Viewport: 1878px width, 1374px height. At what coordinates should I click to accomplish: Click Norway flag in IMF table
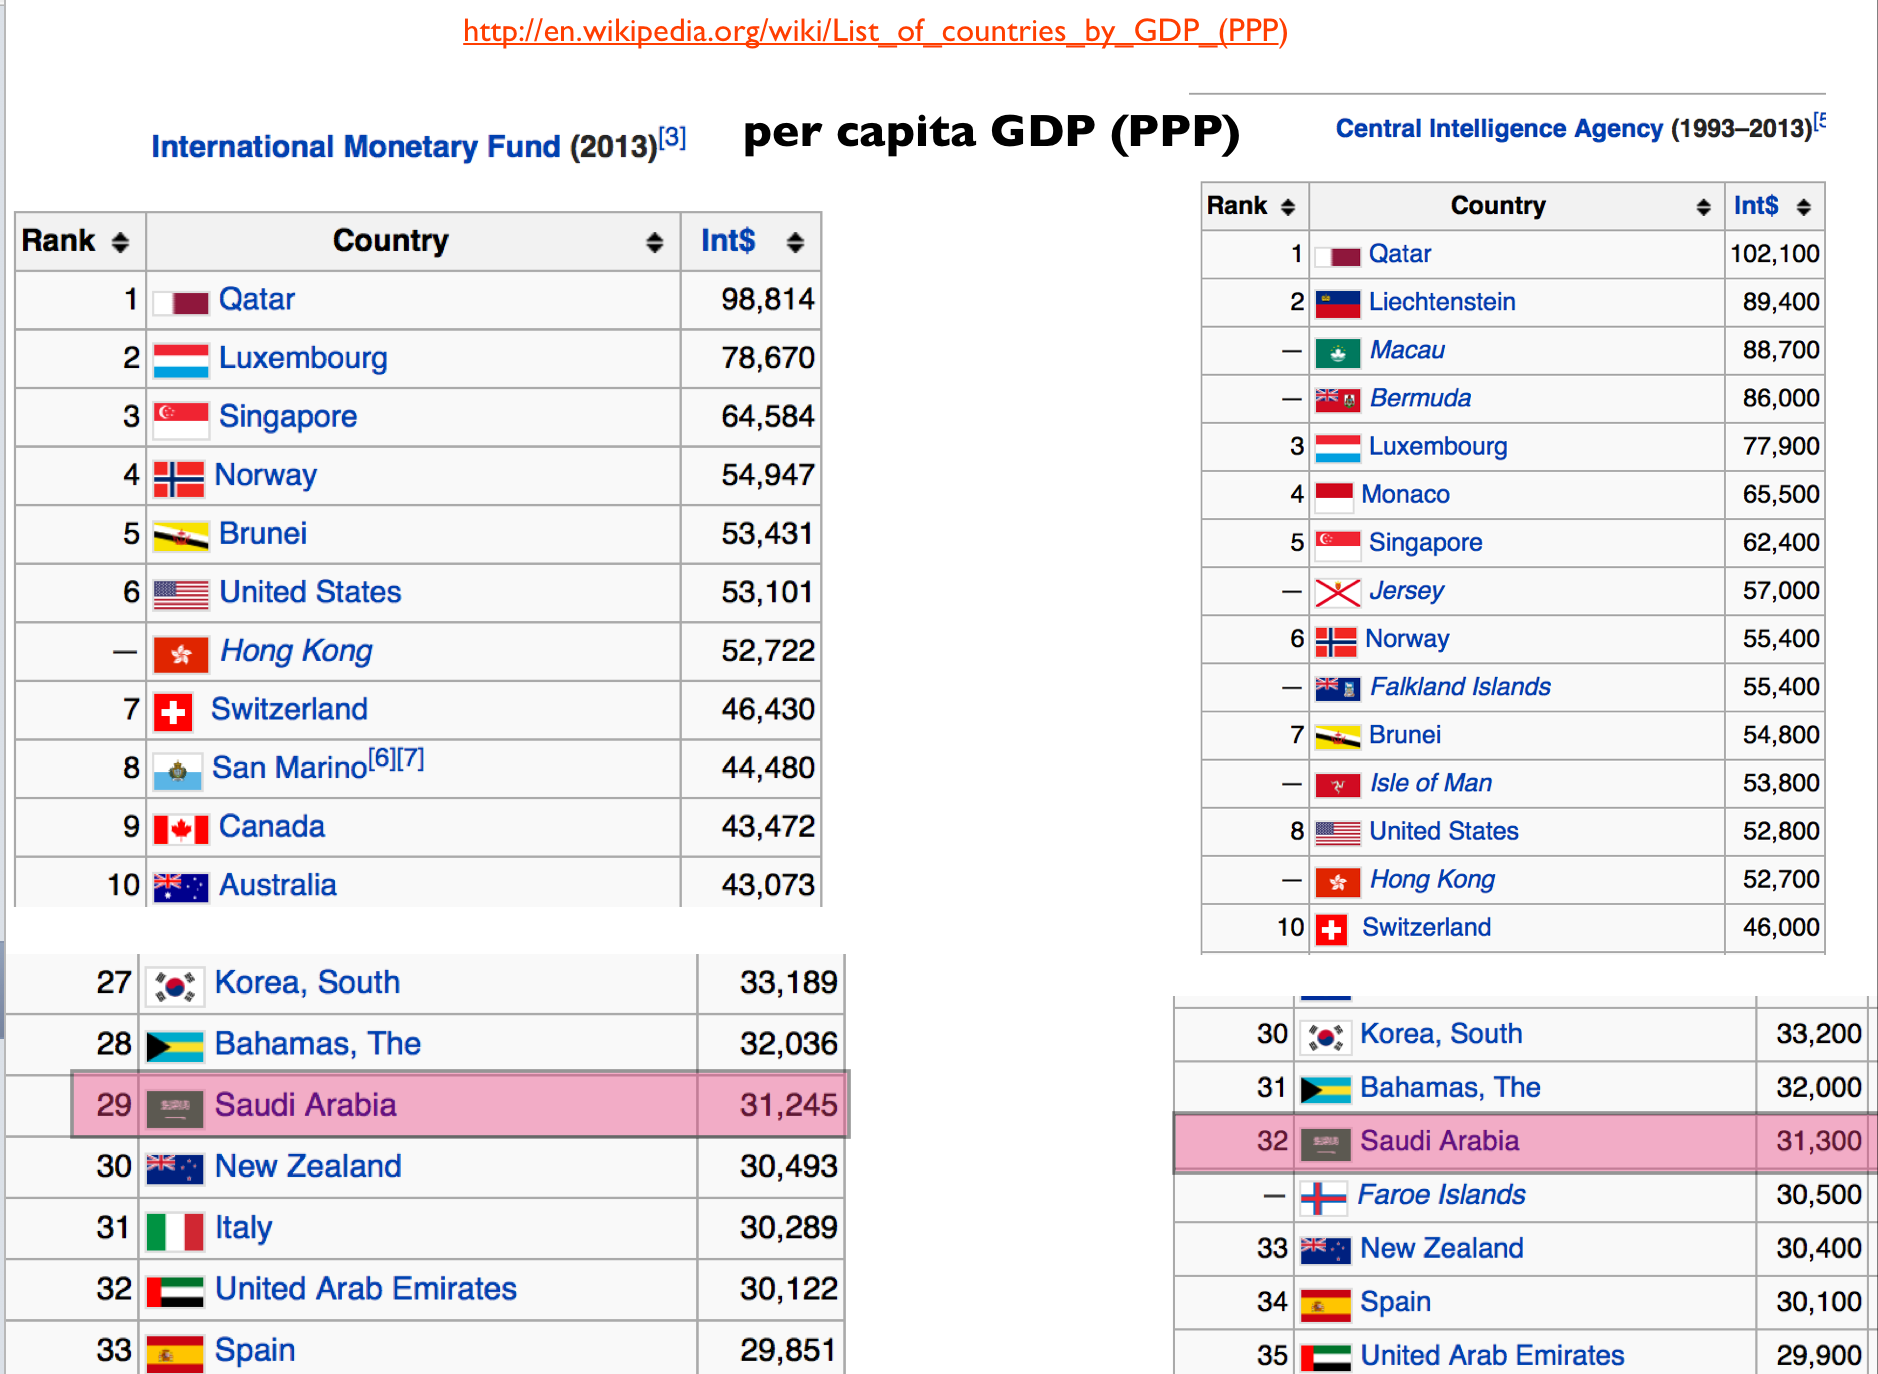(179, 479)
